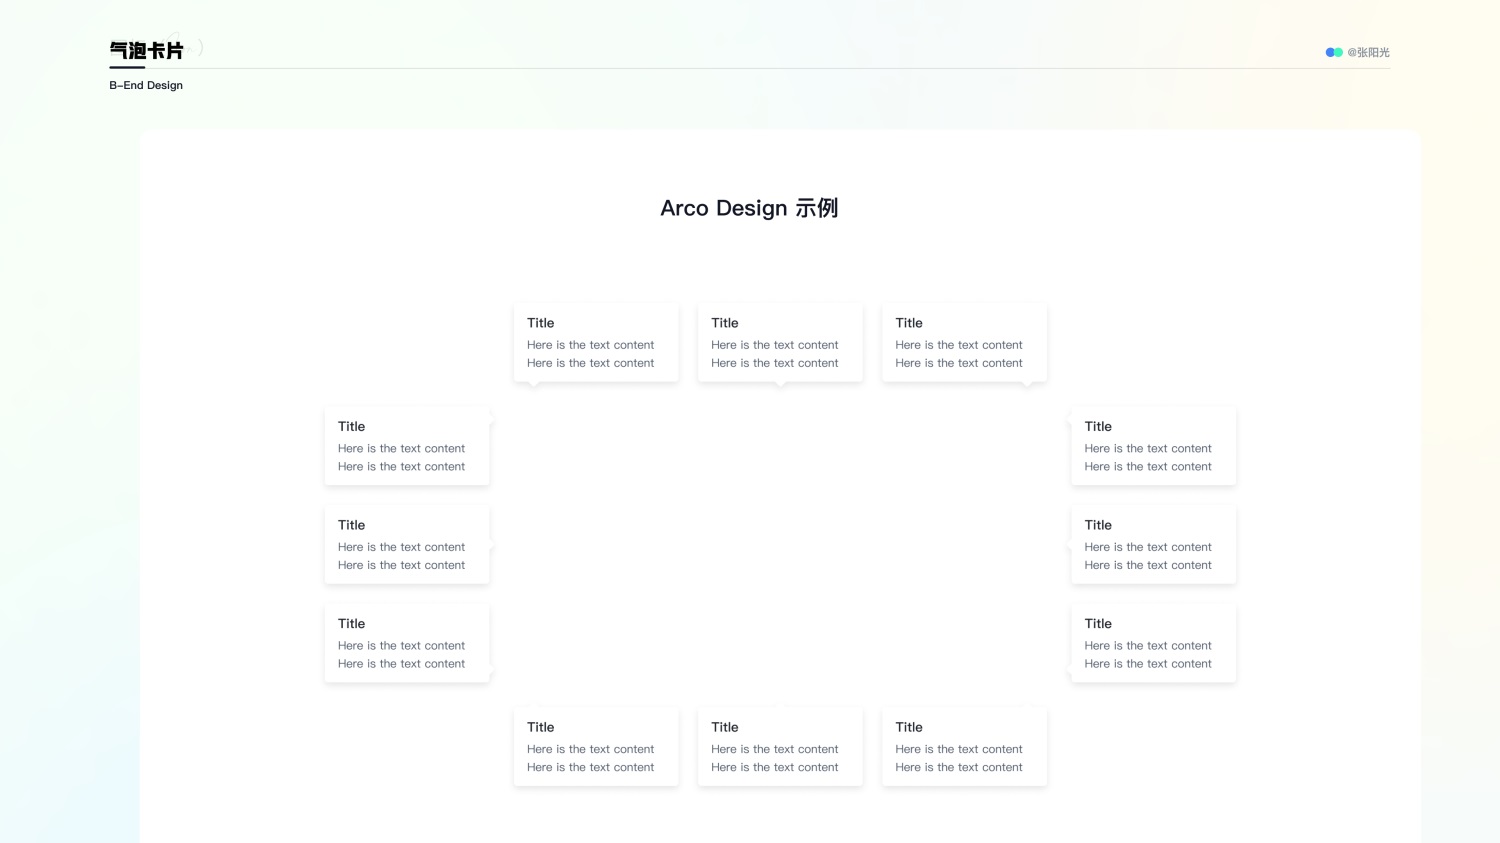Click card with arrow at bottom-right corner

coord(964,342)
